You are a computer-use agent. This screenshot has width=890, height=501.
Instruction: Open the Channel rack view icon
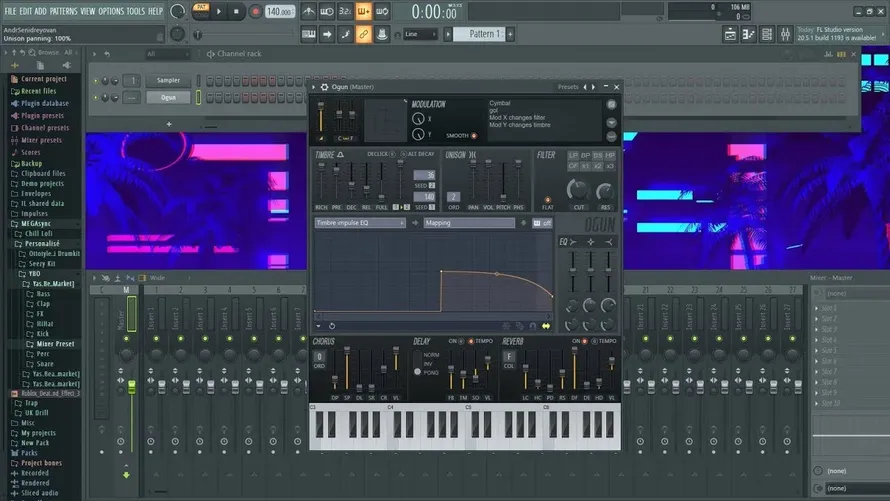pyautogui.click(x=767, y=34)
